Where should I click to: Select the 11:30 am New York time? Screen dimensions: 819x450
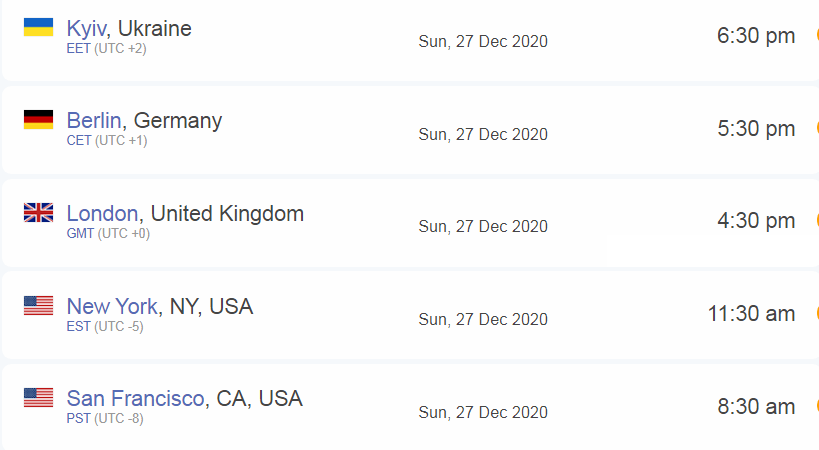point(751,314)
